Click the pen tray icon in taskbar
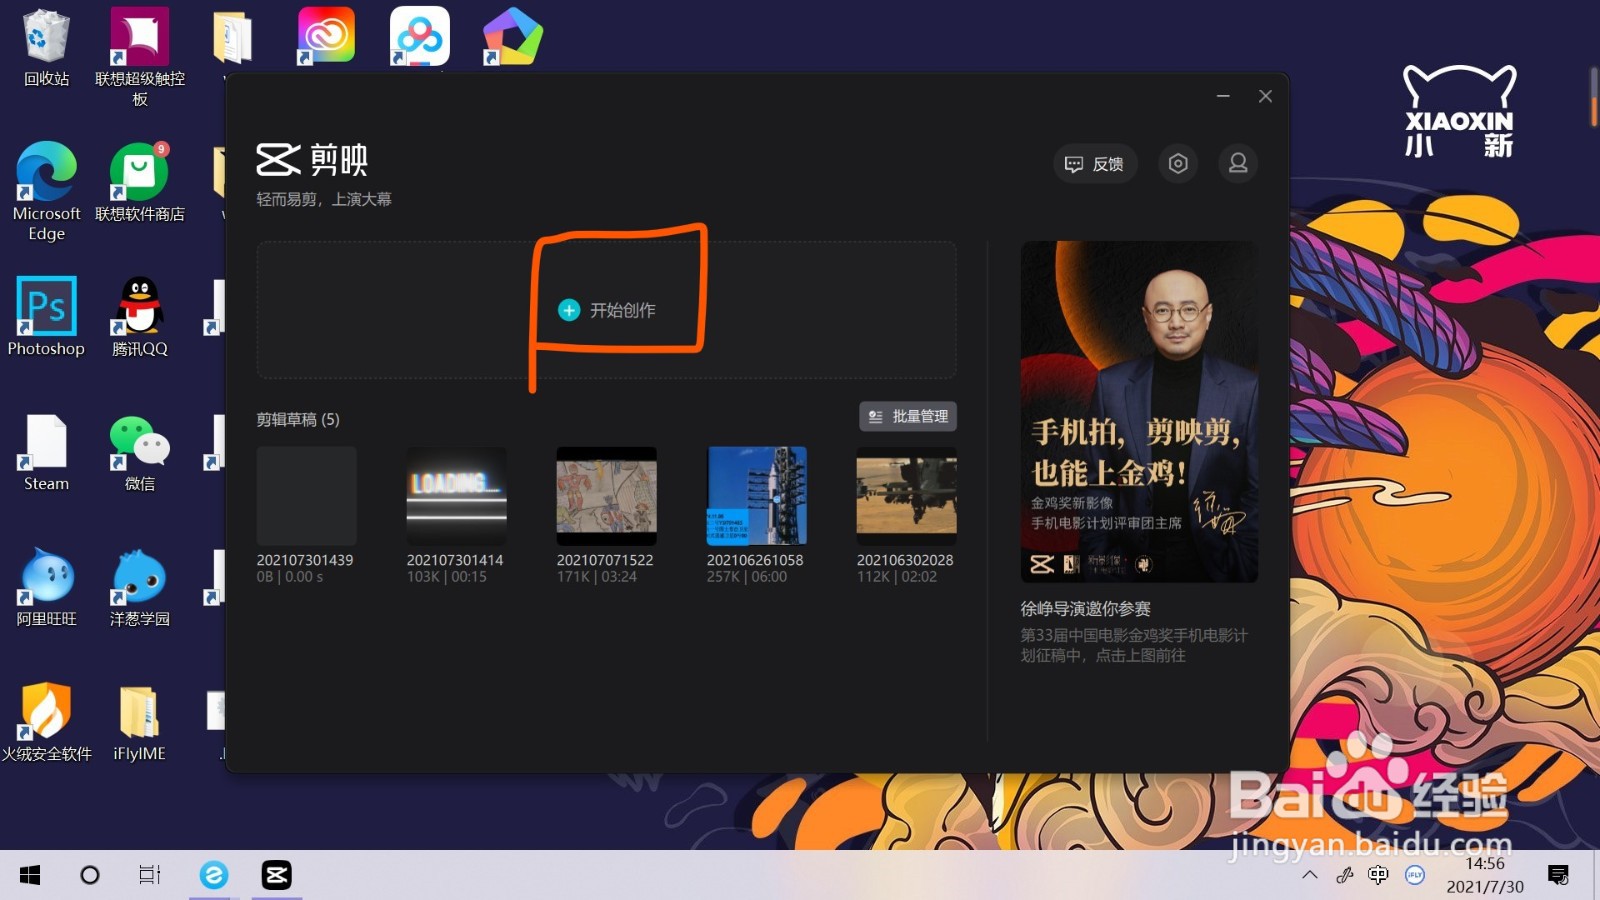1600x900 pixels. click(x=1345, y=875)
